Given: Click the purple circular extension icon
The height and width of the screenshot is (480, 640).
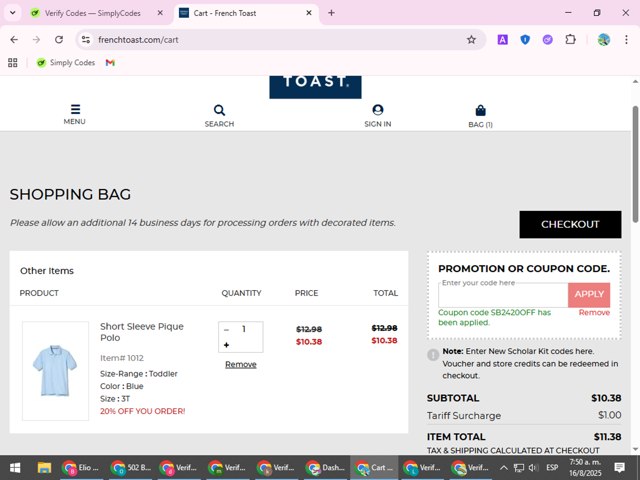Looking at the screenshot, I should pos(547,40).
